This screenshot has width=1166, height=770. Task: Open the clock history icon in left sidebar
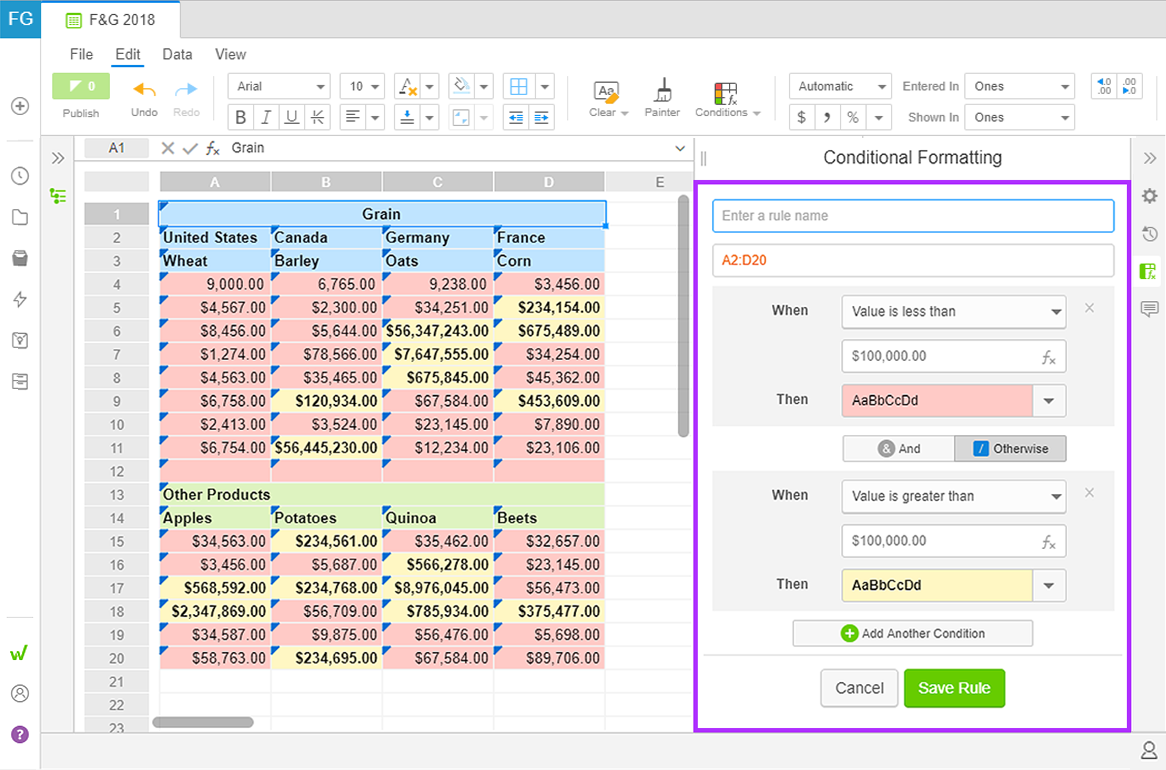click(20, 176)
